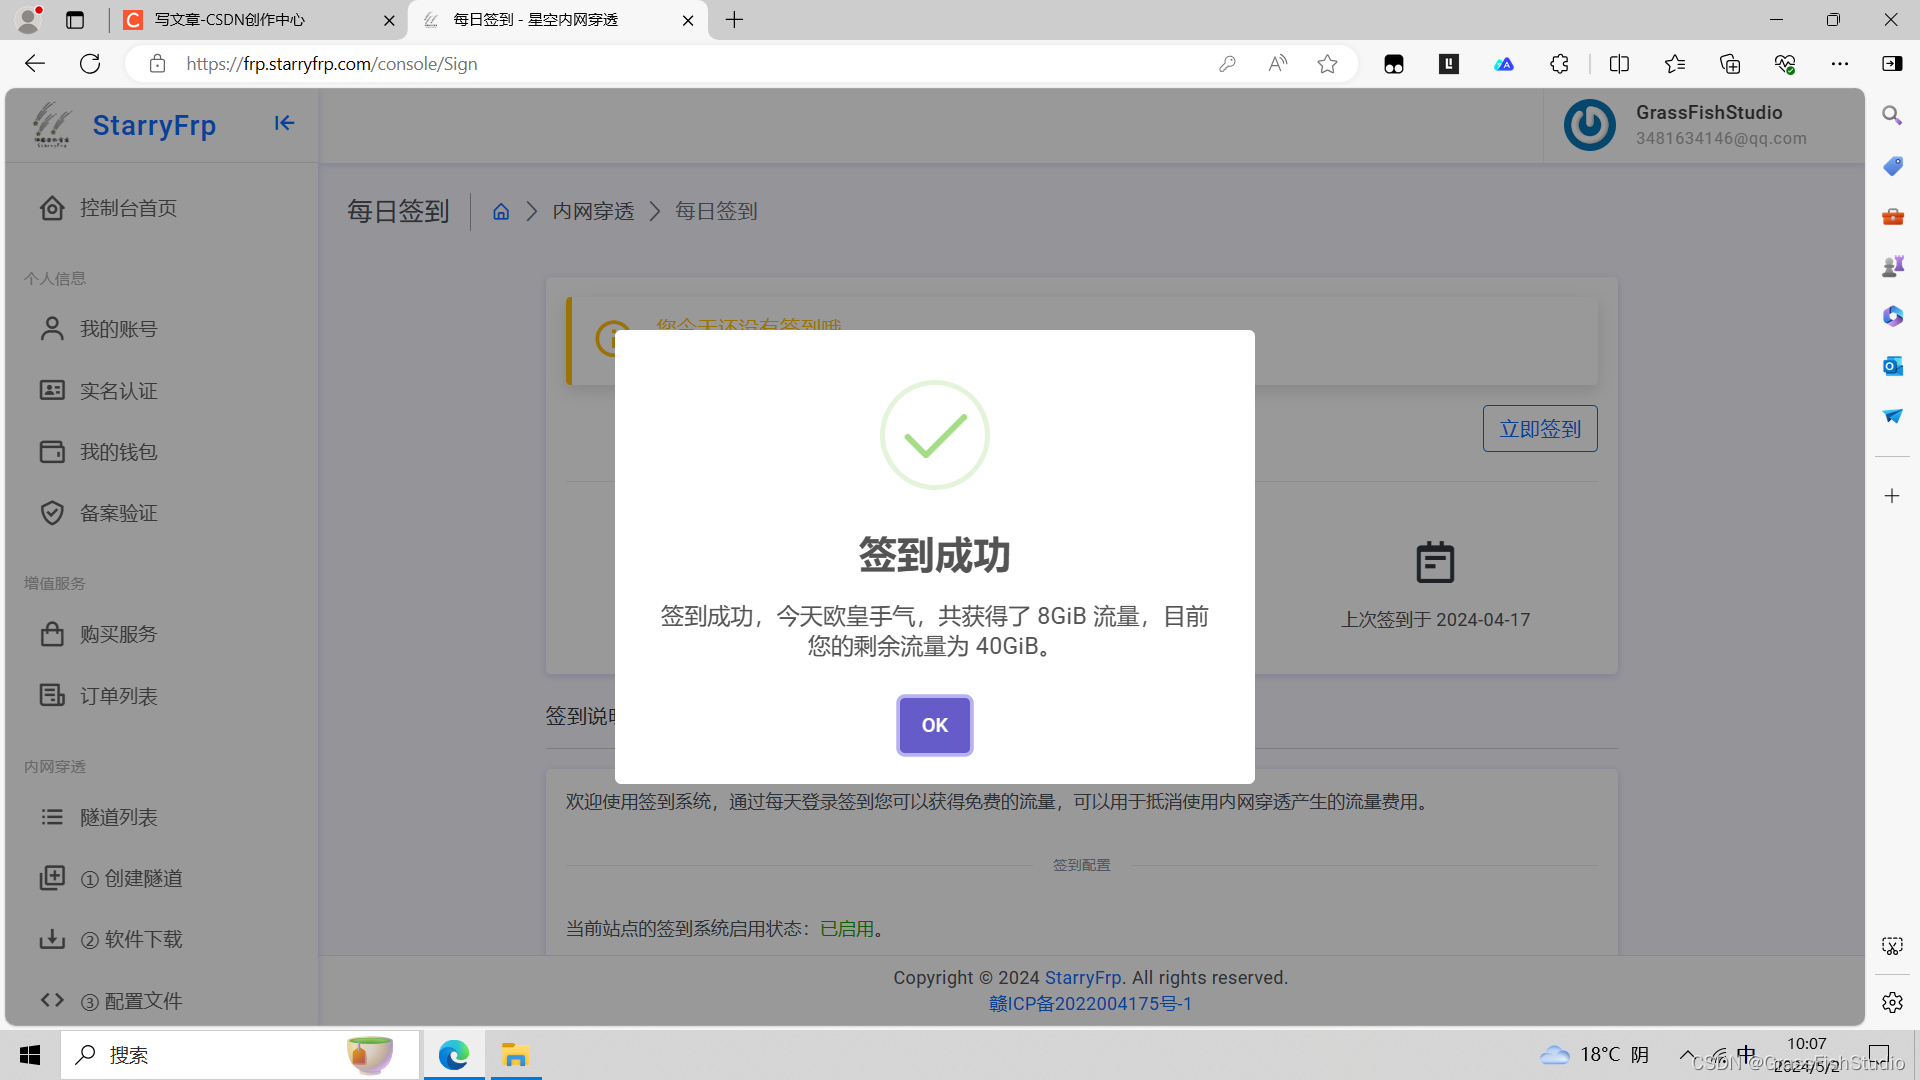Click the search icon in Edge sidebar
Screen dimensions: 1920x1080
1892,115
